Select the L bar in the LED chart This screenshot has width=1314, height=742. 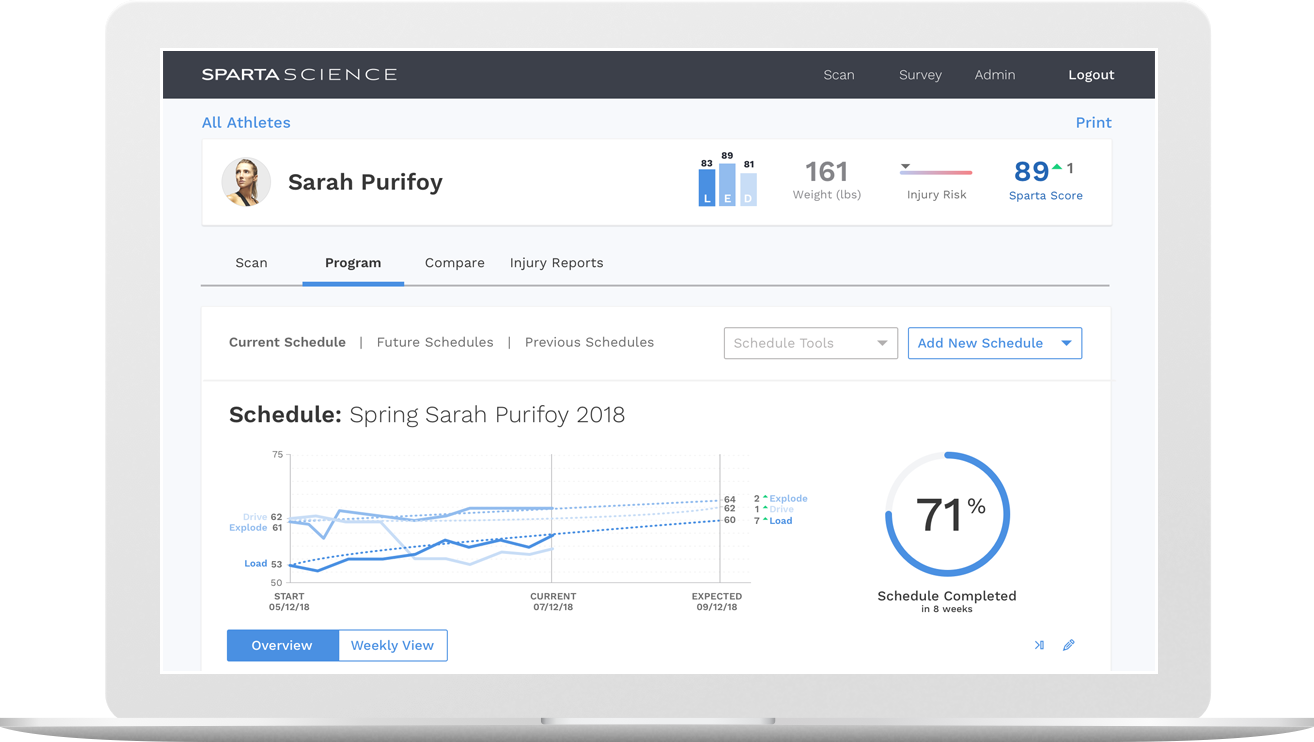tap(707, 185)
